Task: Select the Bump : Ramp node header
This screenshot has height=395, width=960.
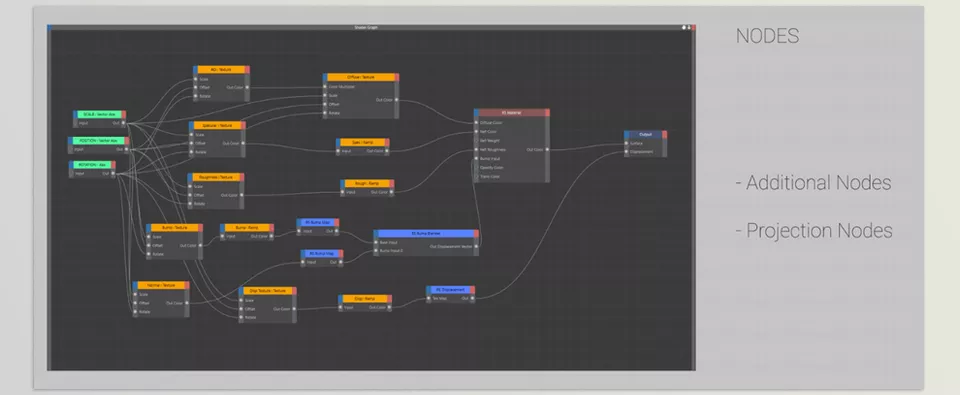Action: tap(247, 227)
